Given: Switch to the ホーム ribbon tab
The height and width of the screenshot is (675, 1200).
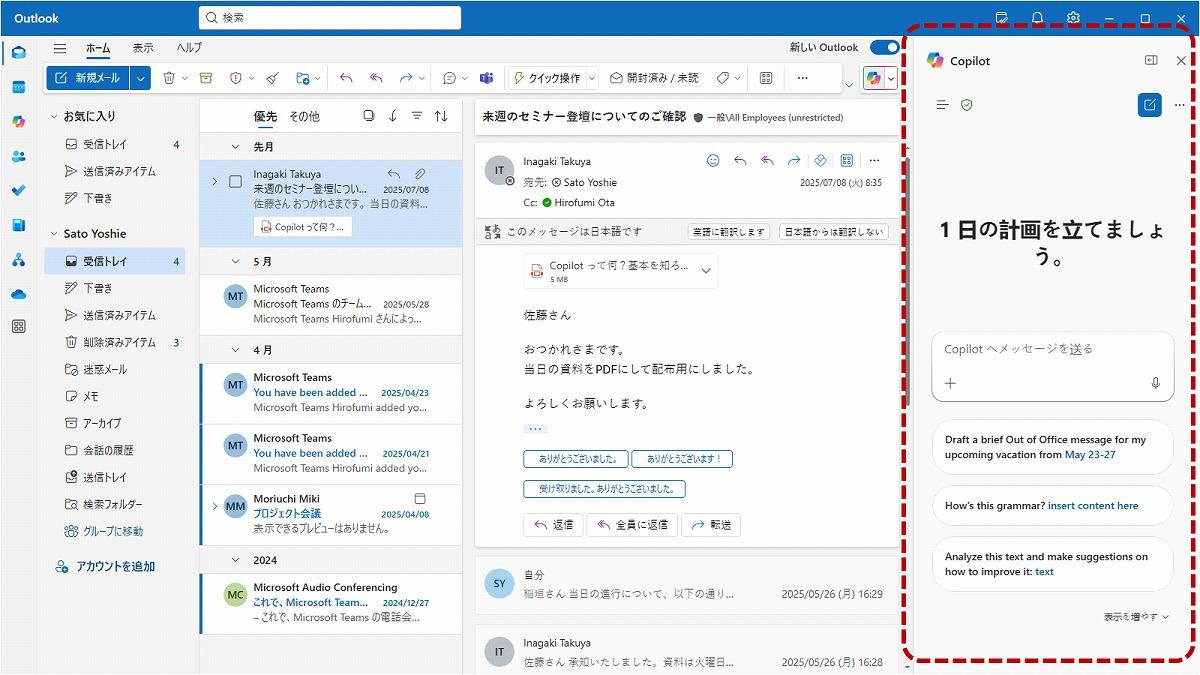Looking at the screenshot, I should click(x=98, y=48).
